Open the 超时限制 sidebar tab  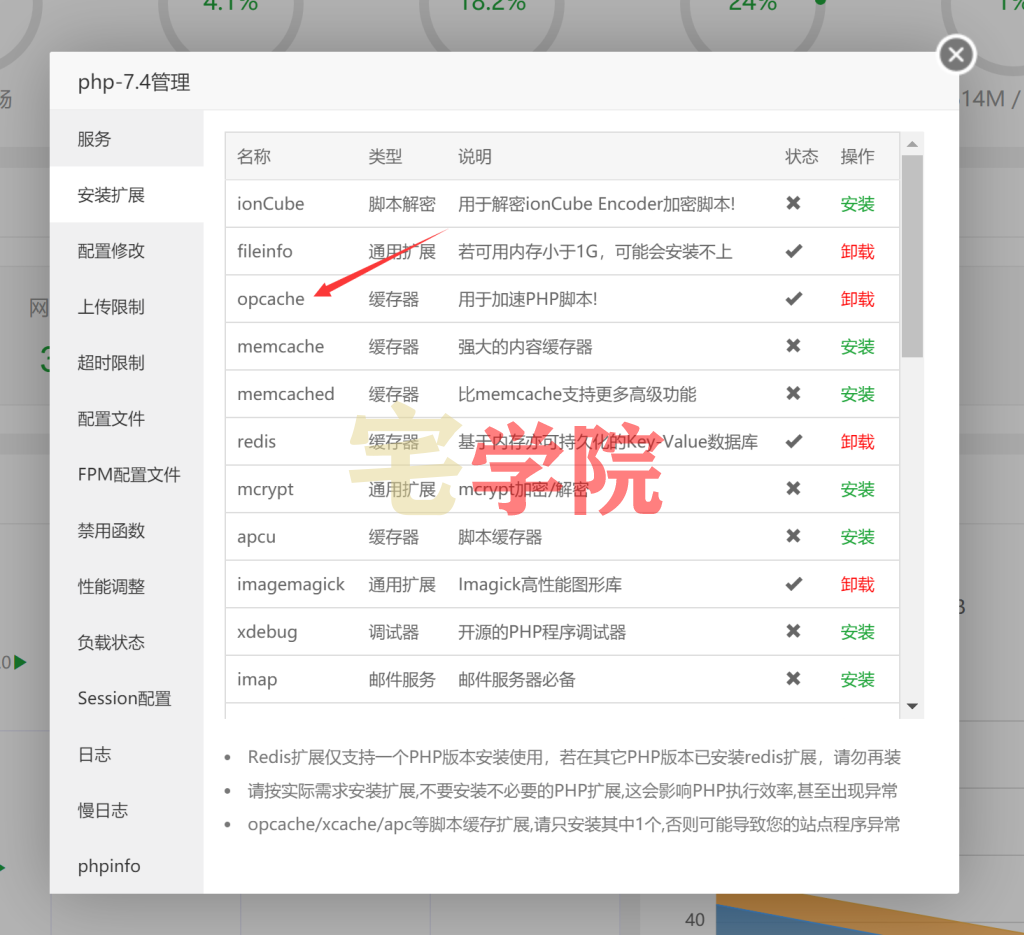127,362
